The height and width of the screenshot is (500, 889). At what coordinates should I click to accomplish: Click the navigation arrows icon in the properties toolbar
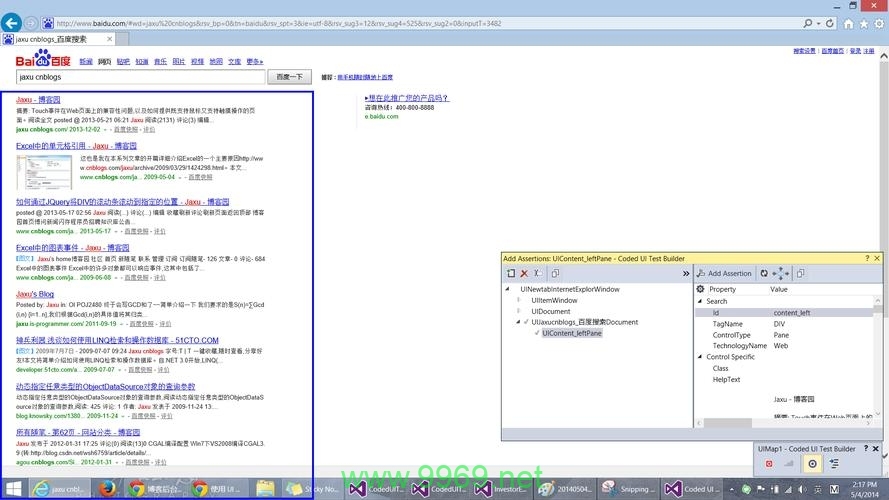click(x=781, y=273)
